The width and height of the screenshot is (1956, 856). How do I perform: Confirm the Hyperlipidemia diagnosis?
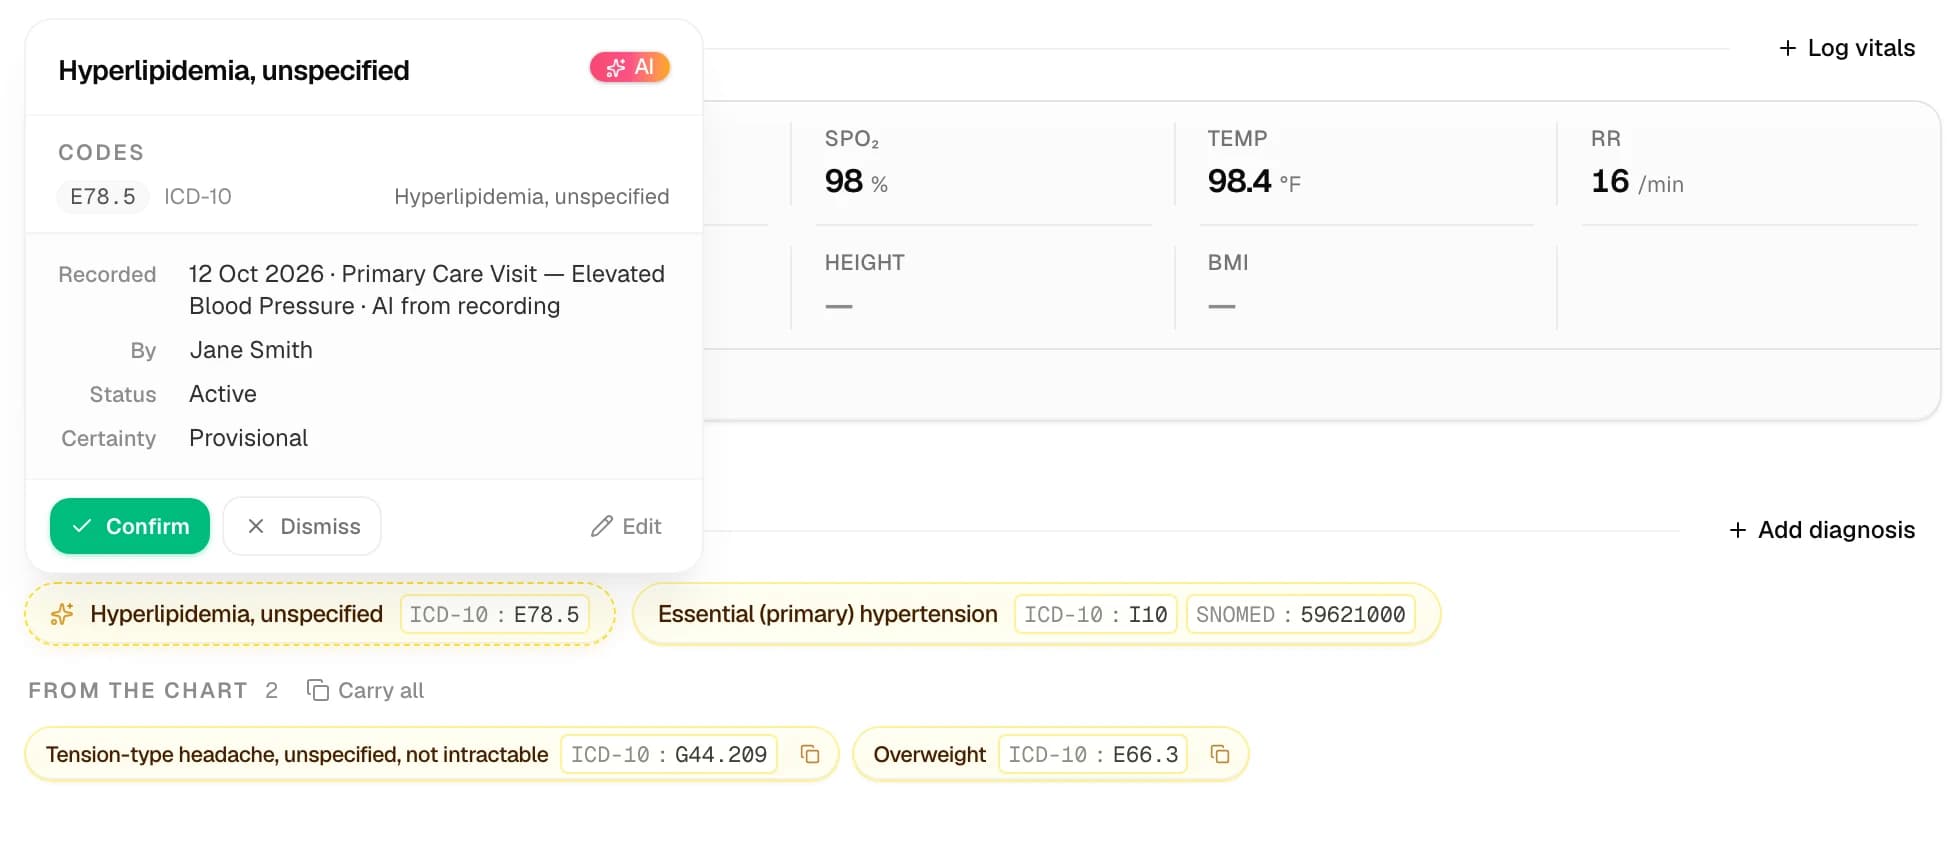coord(130,526)
